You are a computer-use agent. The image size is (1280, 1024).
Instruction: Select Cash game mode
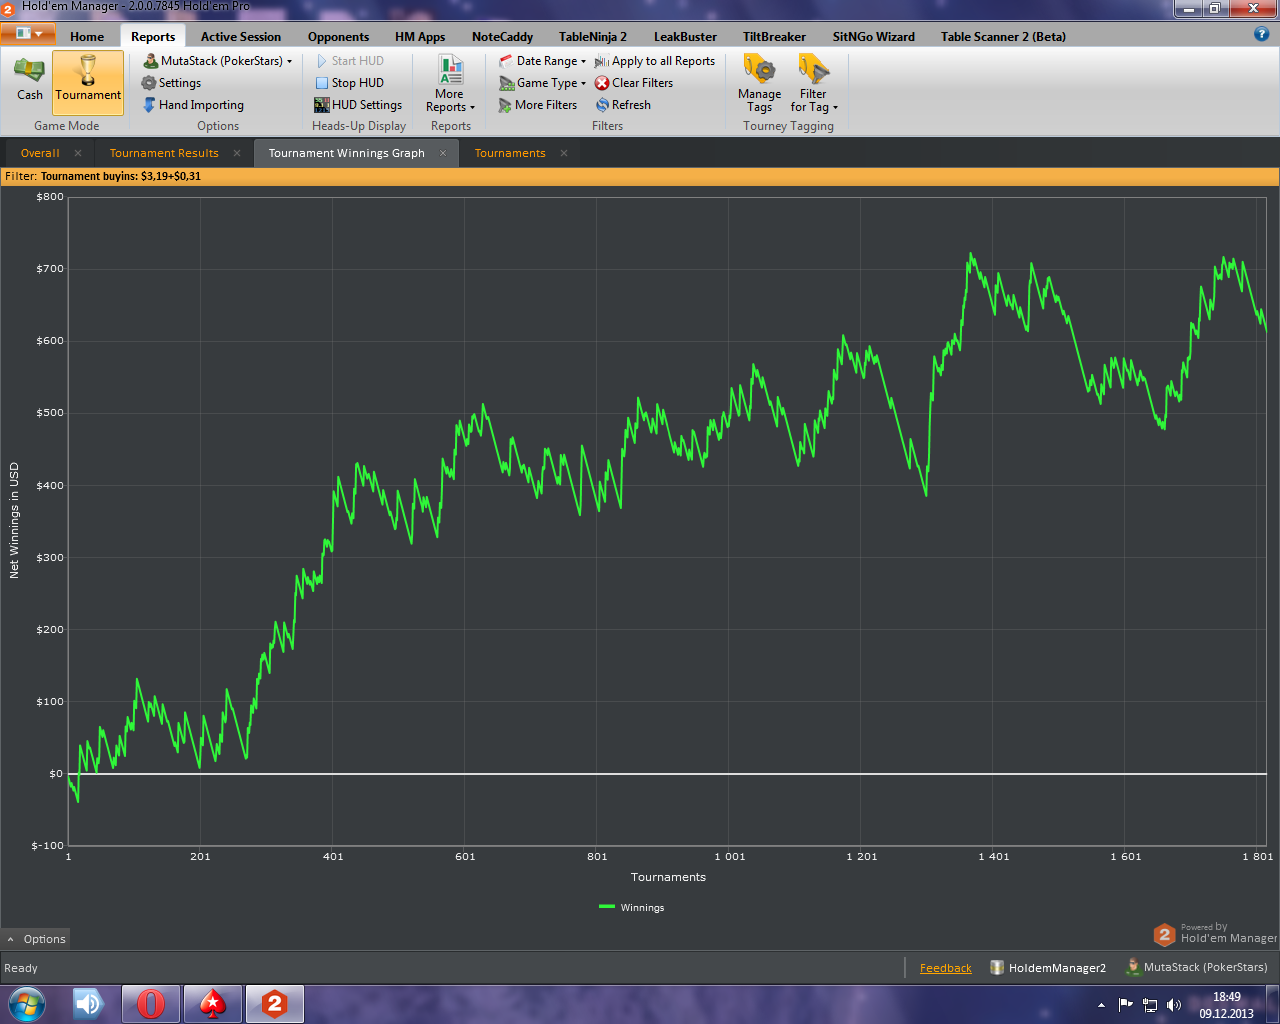[x=29, y=80]
